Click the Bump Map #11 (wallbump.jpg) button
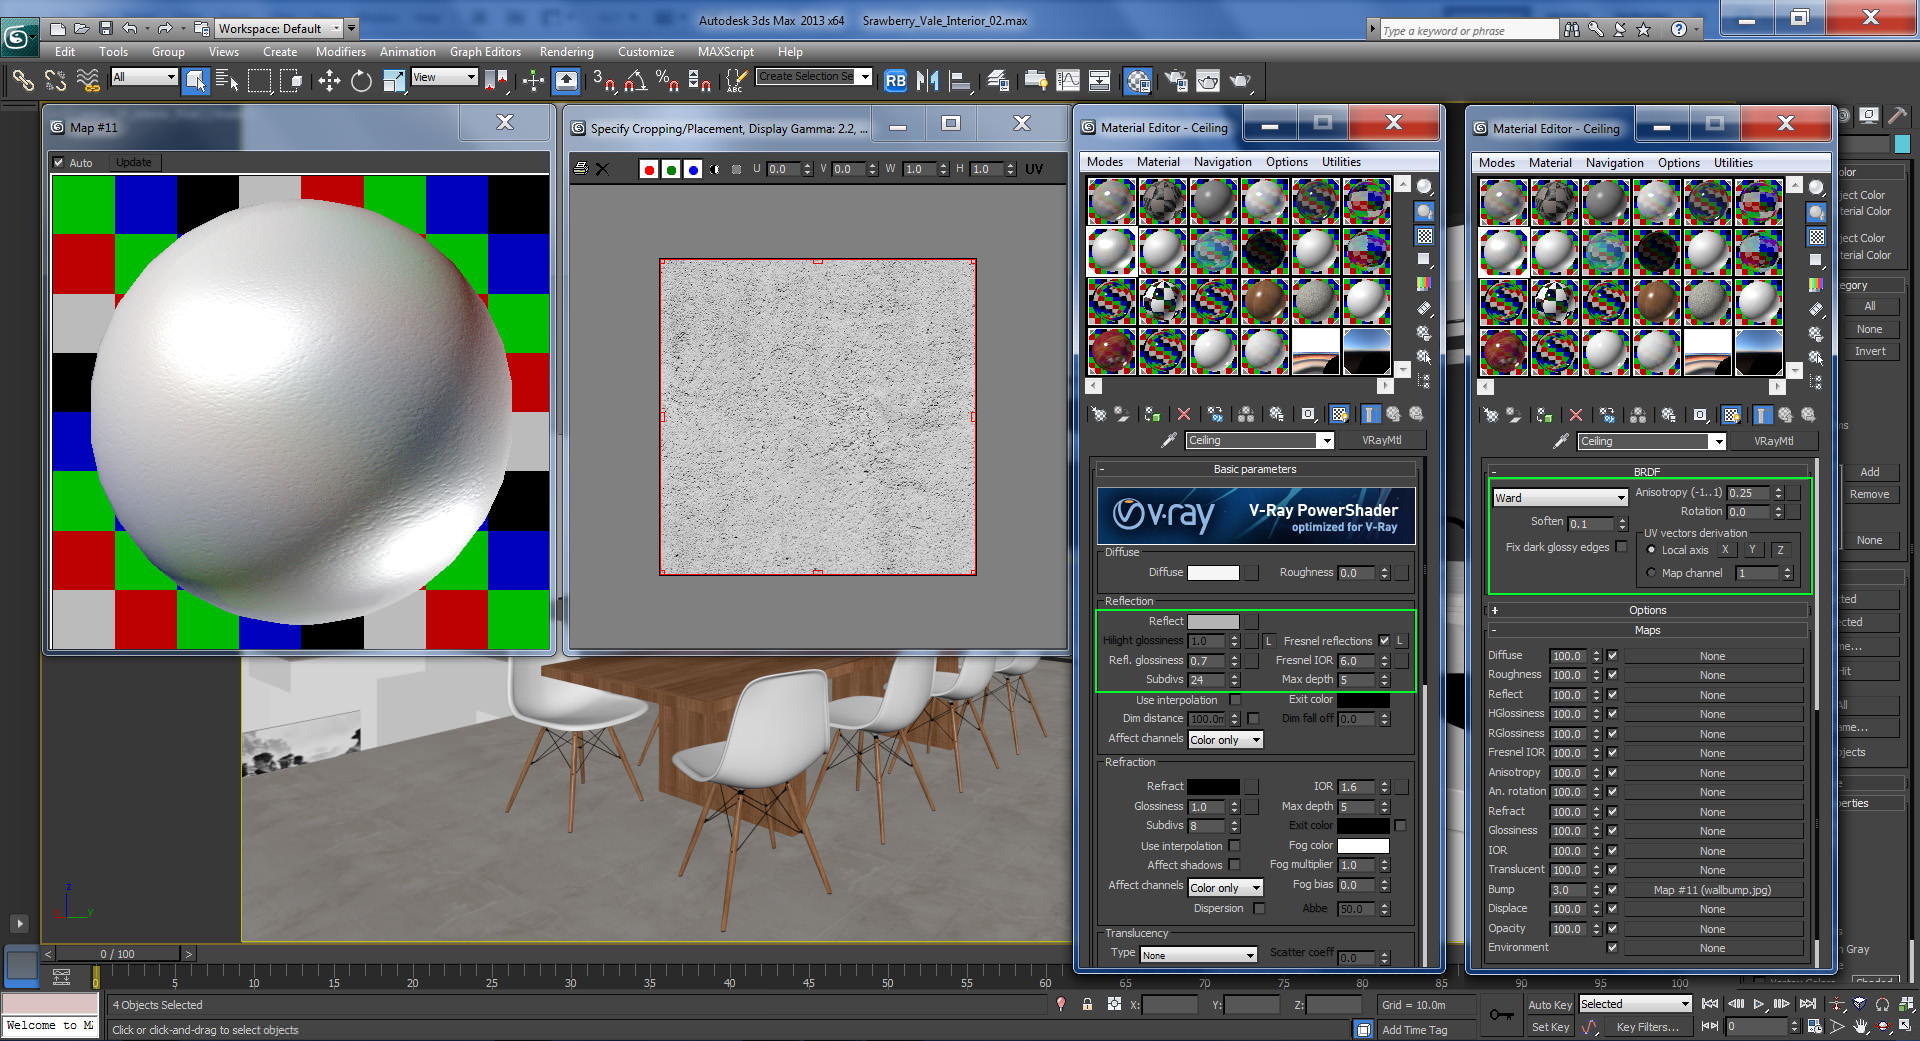The width and height of the screenshot is (1920, 1041). (1712, 890)
